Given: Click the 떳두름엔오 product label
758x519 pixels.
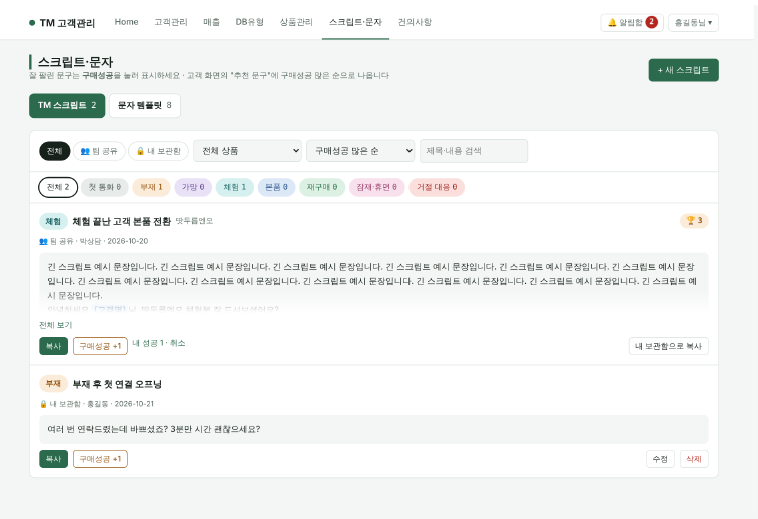Looking at the screenshot, I should [194, 221].
